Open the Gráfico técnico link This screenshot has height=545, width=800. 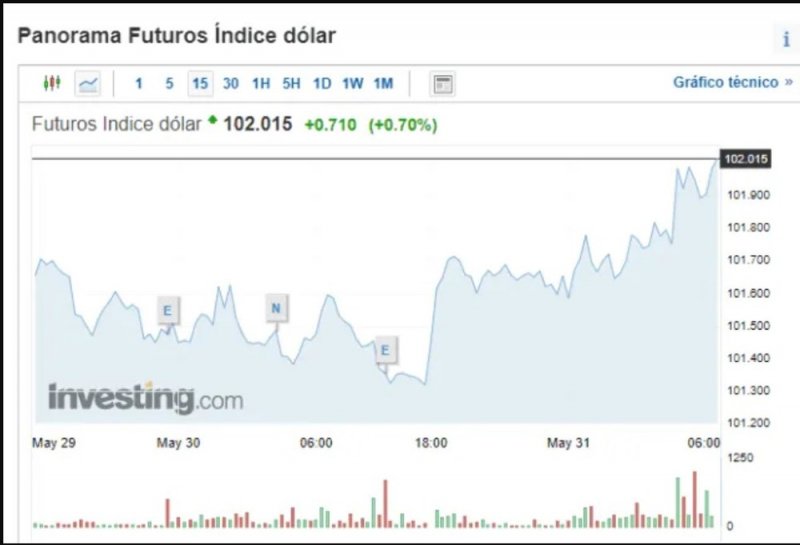(x=732, y=82)
